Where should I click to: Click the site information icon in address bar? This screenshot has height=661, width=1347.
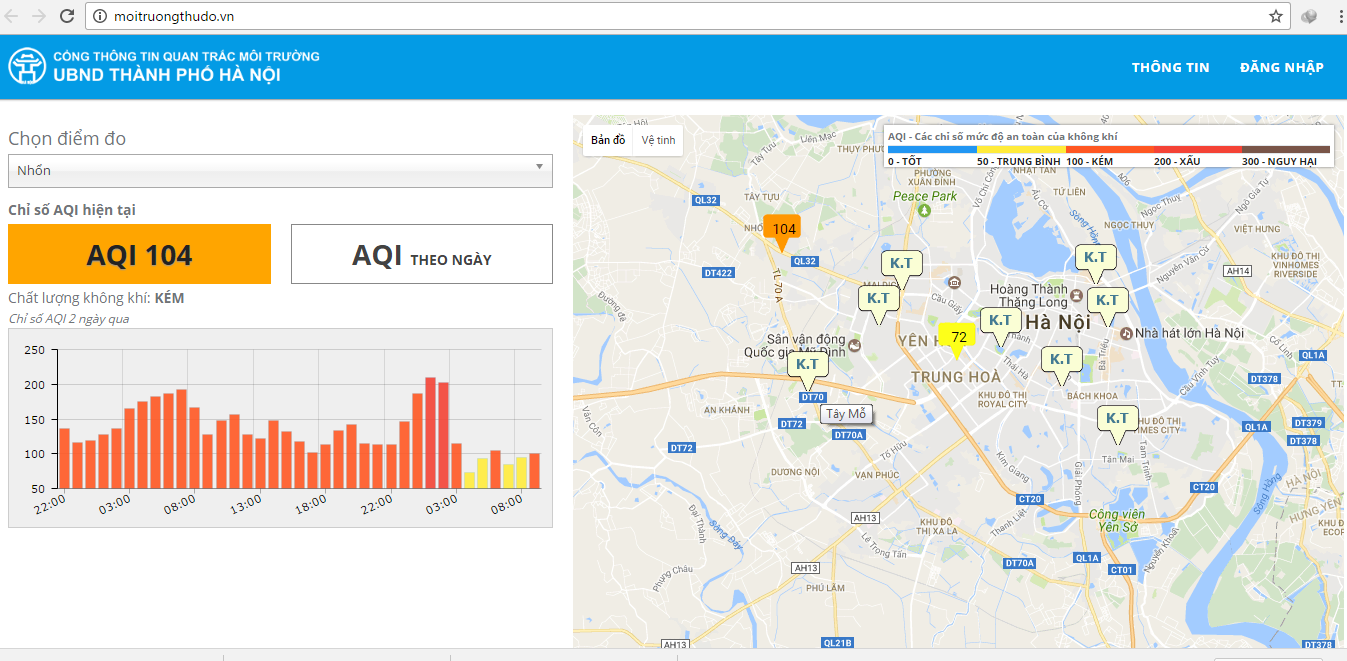[x=99, y=17]
